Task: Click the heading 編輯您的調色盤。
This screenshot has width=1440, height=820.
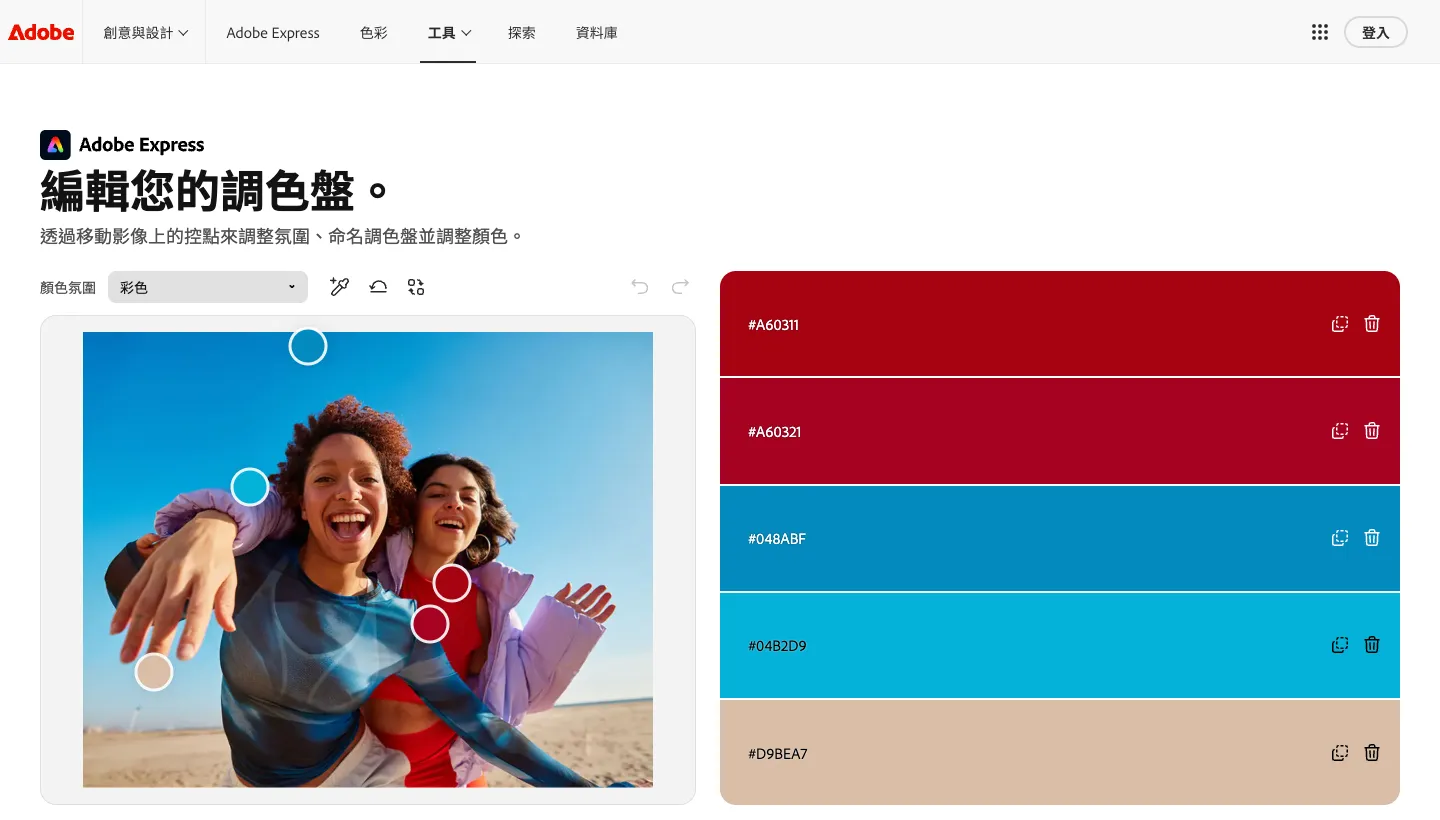Action: [214, 190]
